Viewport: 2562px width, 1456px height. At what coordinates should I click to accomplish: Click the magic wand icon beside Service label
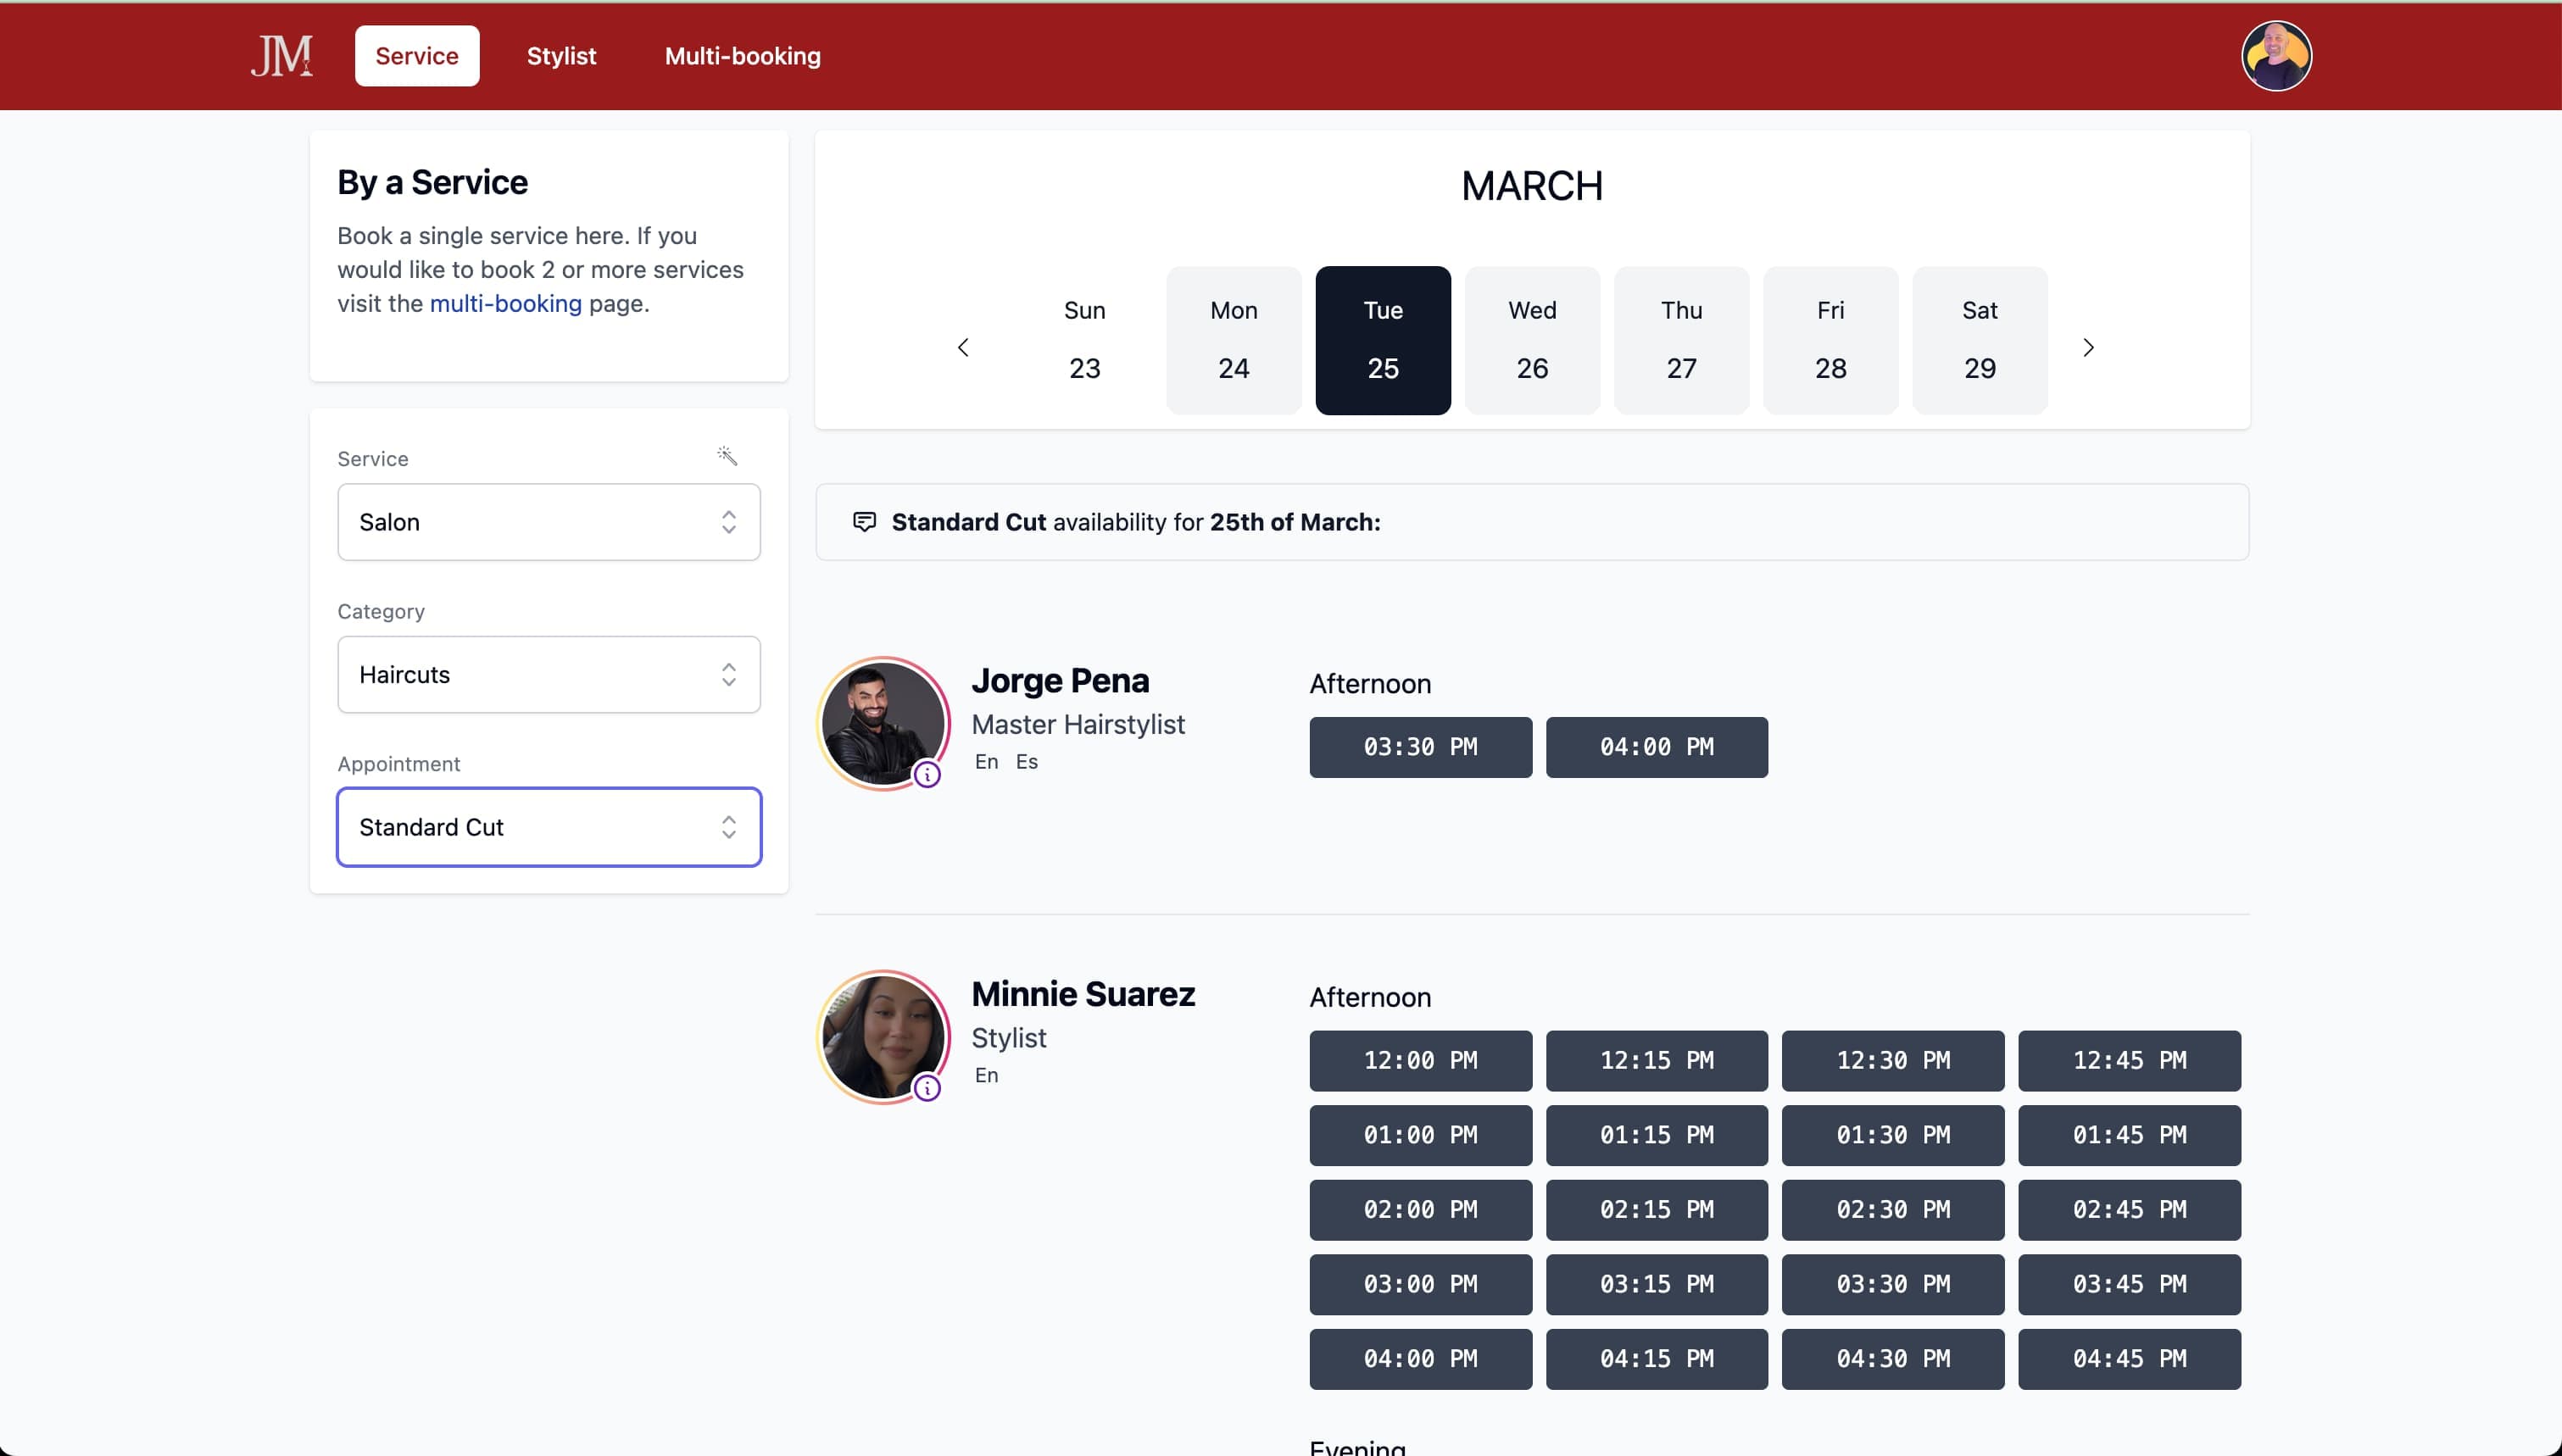728,455
